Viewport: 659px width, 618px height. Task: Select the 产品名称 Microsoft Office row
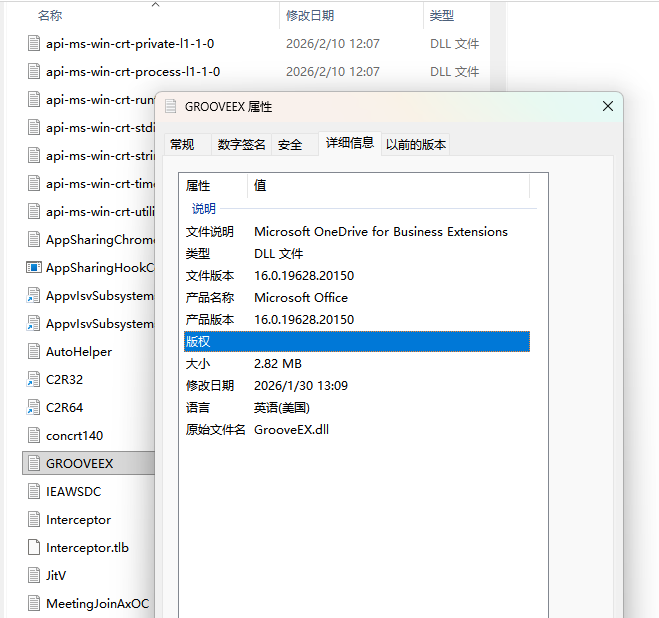356,298
